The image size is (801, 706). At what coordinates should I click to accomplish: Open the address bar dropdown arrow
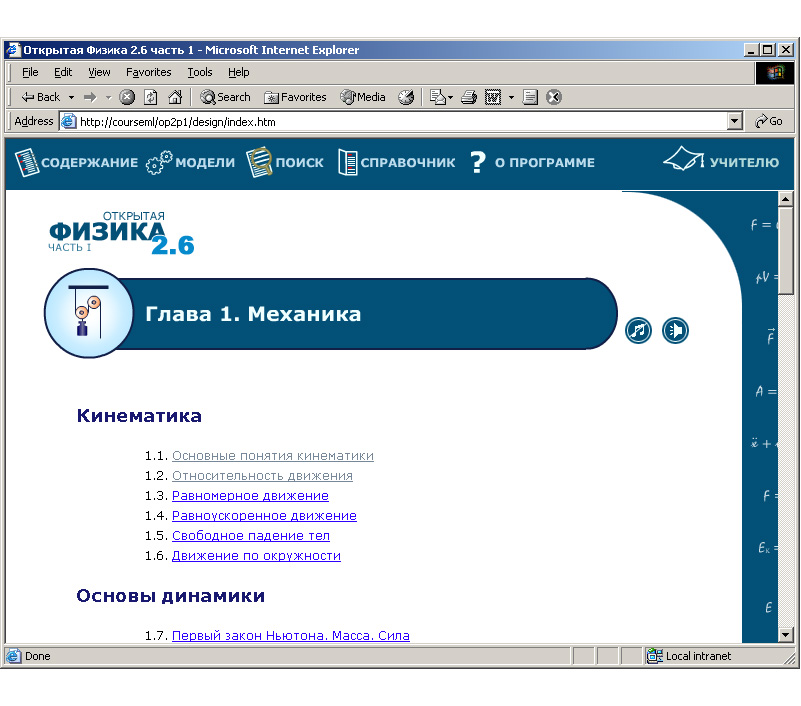tap(735, 122)
